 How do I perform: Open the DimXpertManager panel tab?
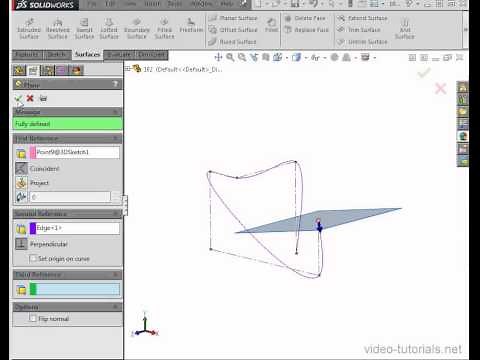point(61,70)
